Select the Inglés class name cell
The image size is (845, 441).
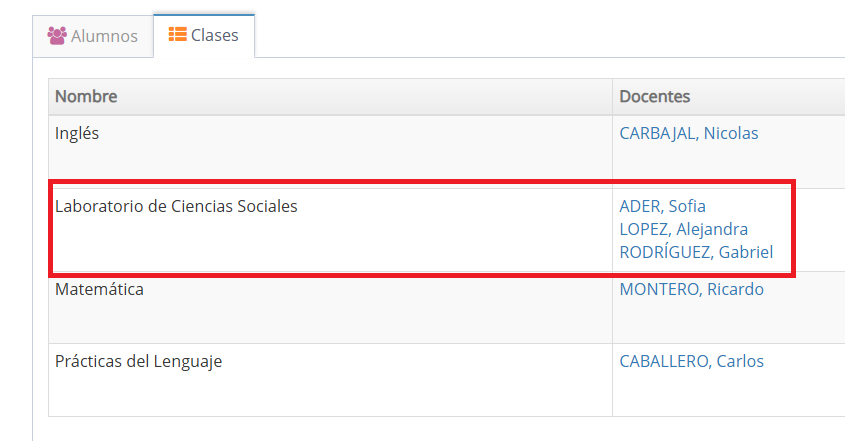pyautogui.click(x=77, y=133)
